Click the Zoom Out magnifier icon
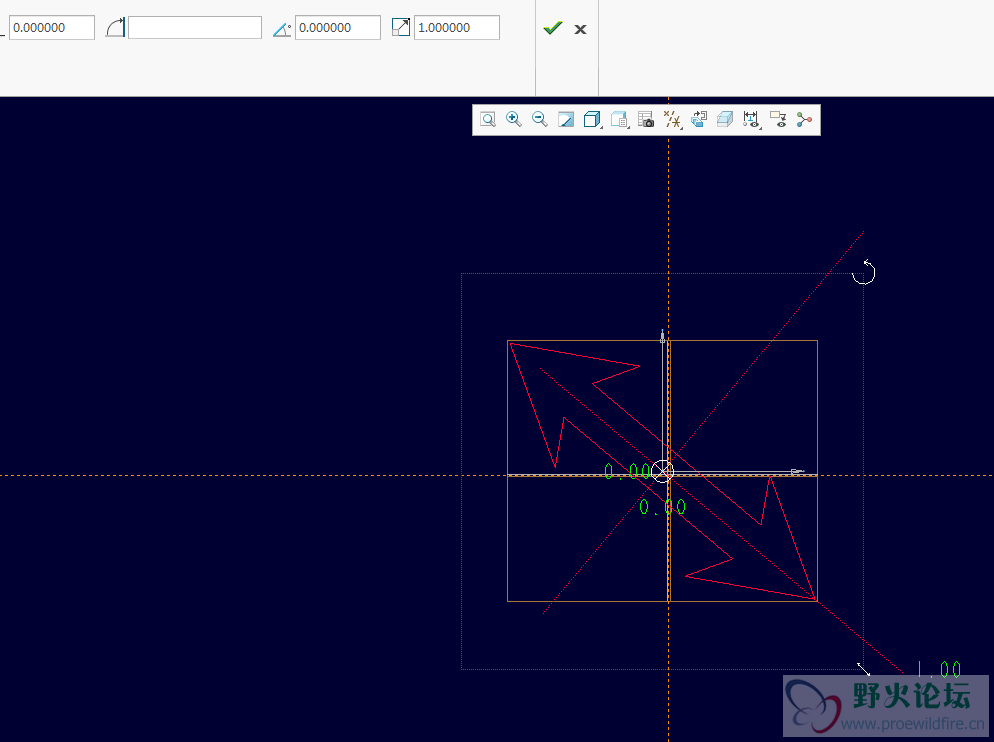 (540, 120)
